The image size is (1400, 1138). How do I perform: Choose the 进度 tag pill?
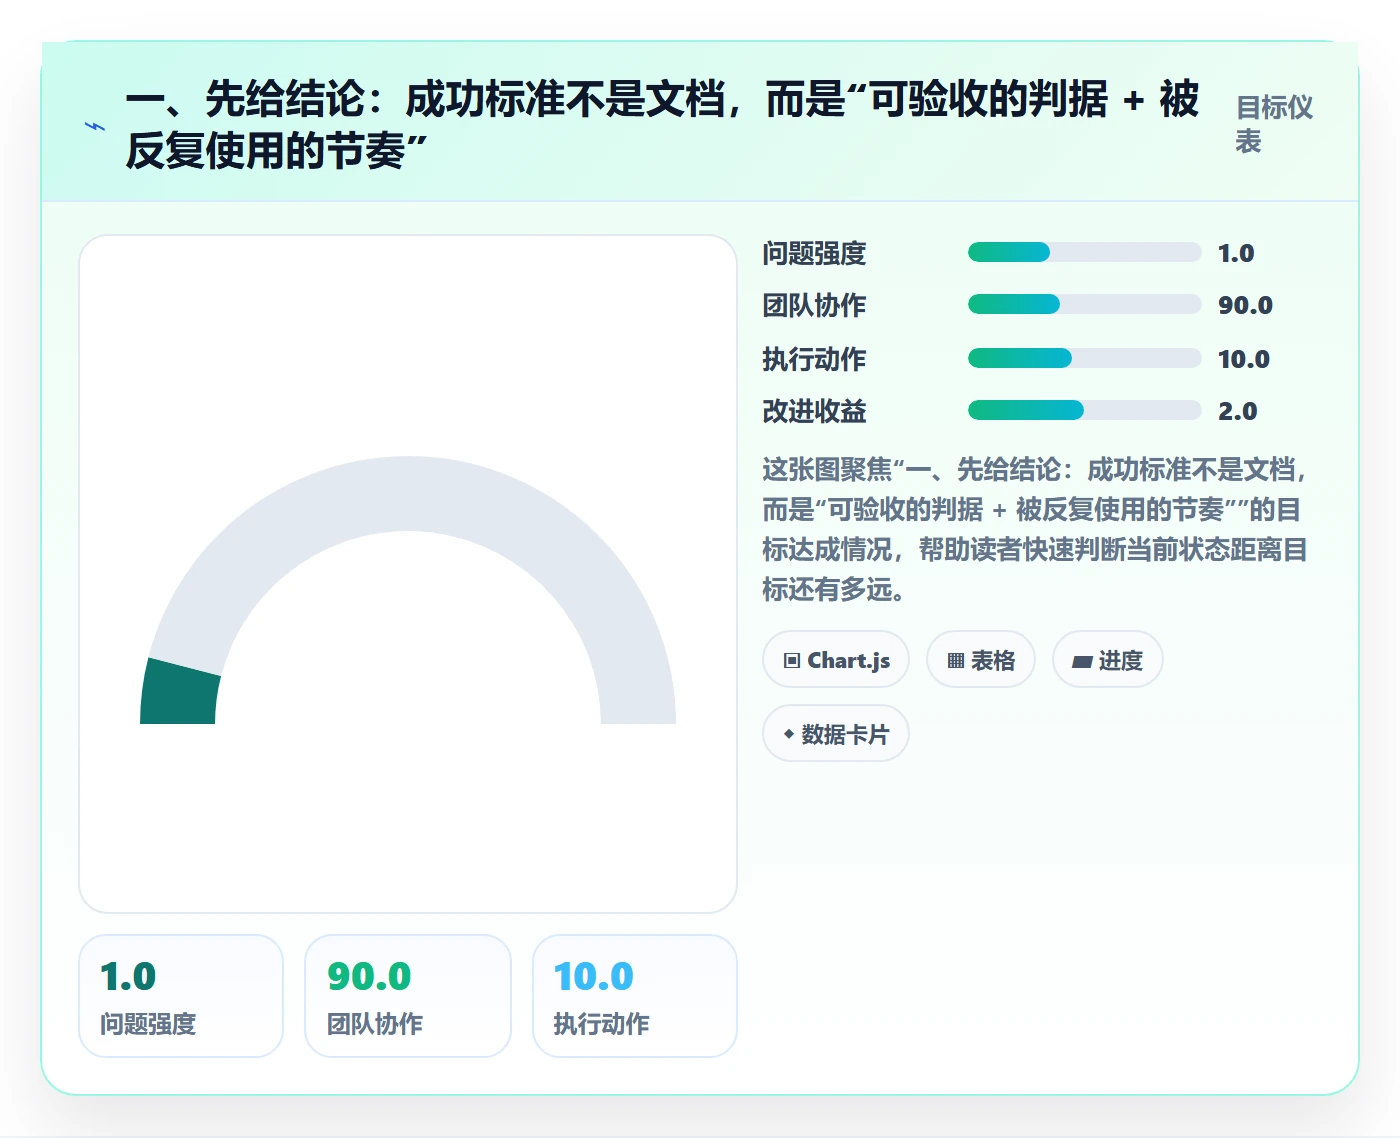[x=1107, y=660]
